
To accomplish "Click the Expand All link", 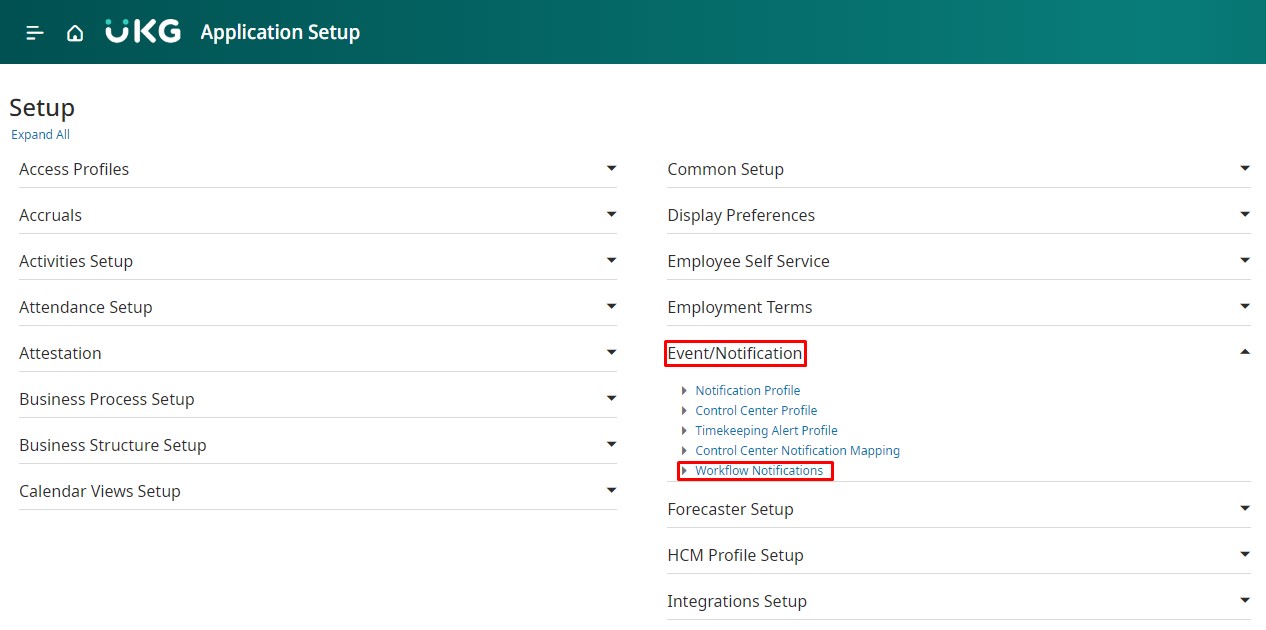I will pyautogui.click(x=41, y=135).
